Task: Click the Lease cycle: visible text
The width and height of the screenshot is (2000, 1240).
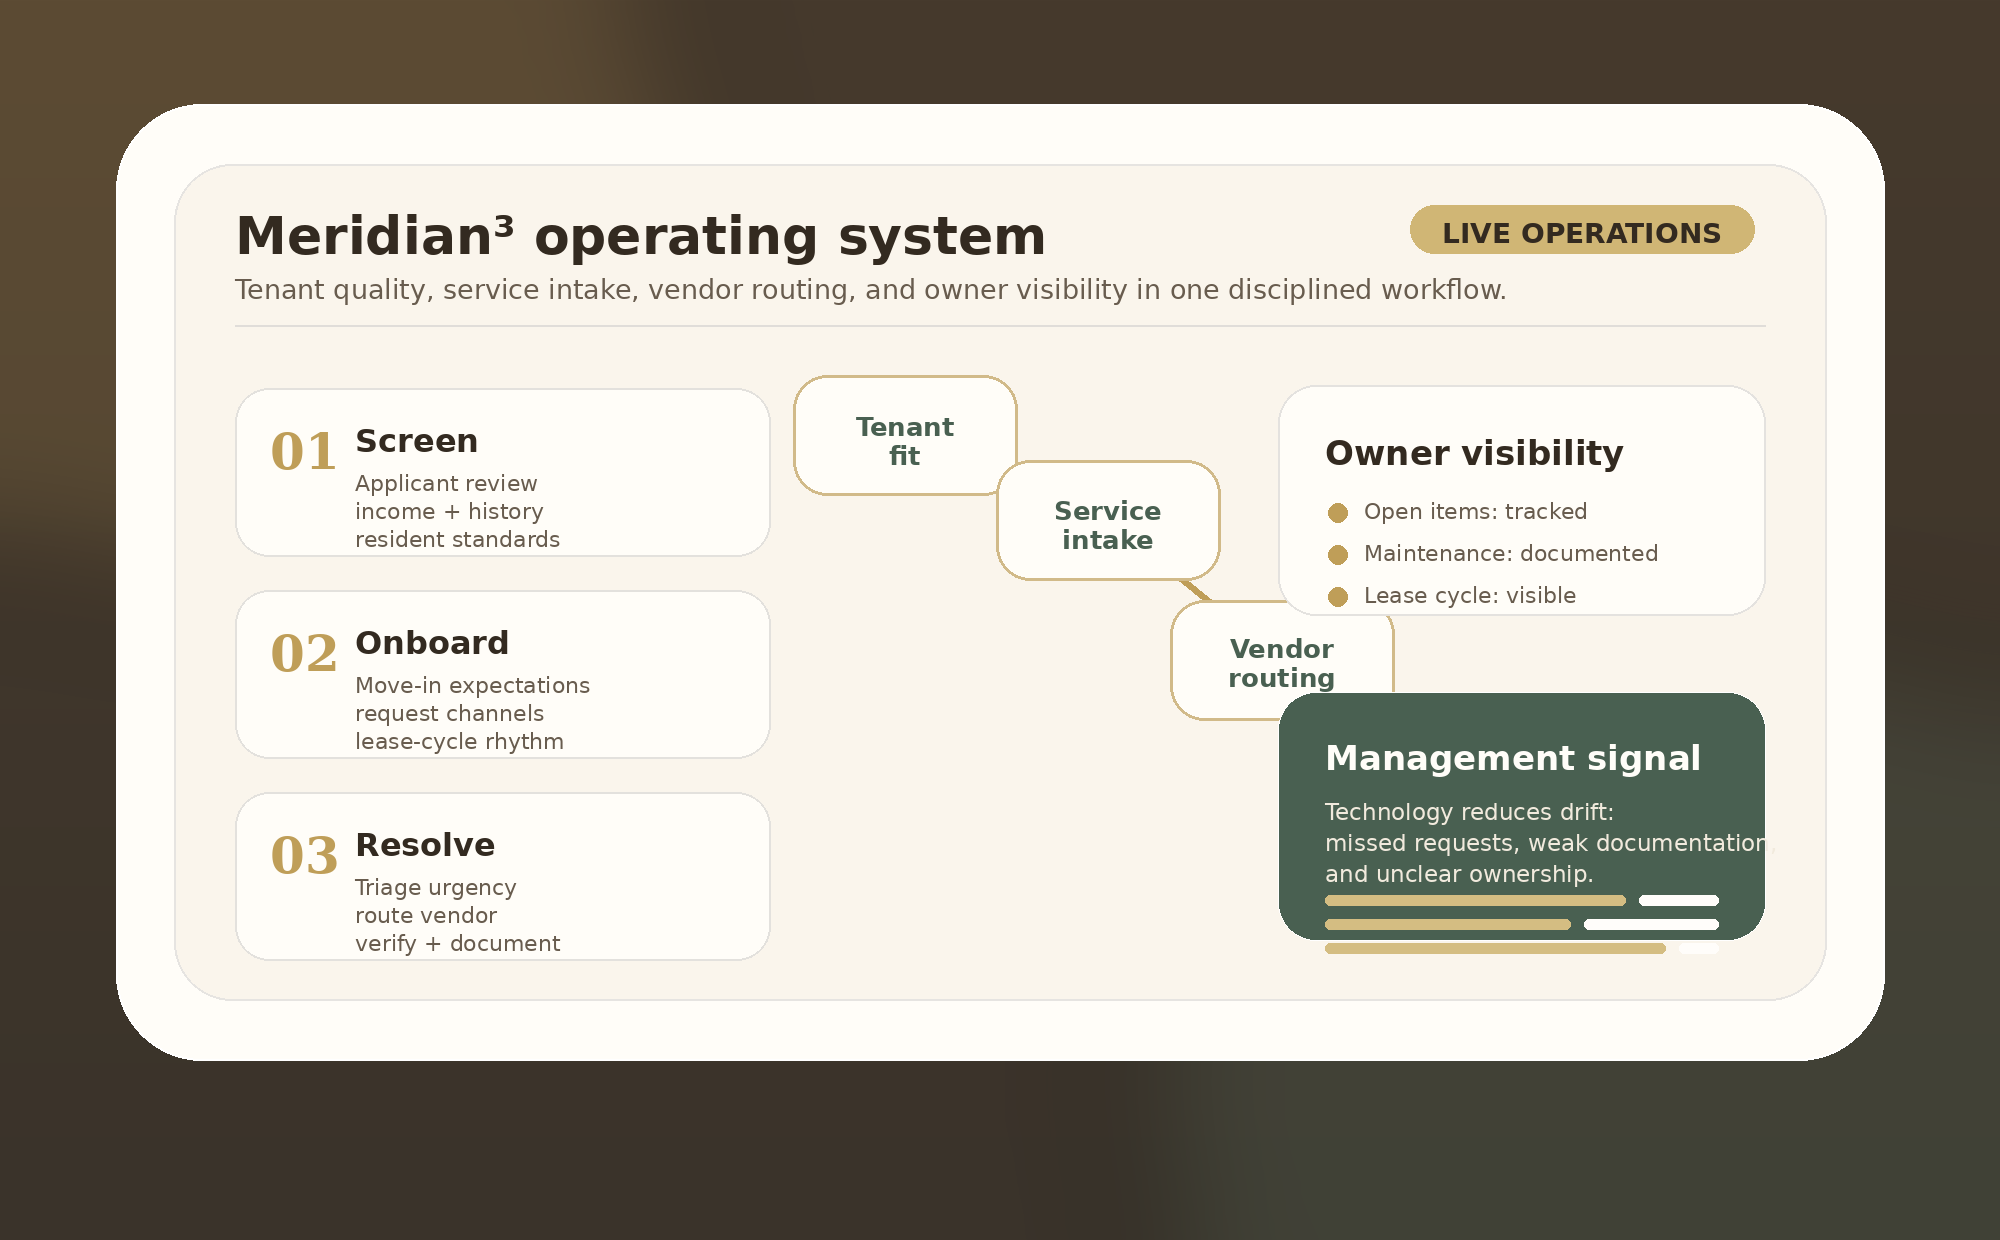Action: click(x=1470, y=595)
